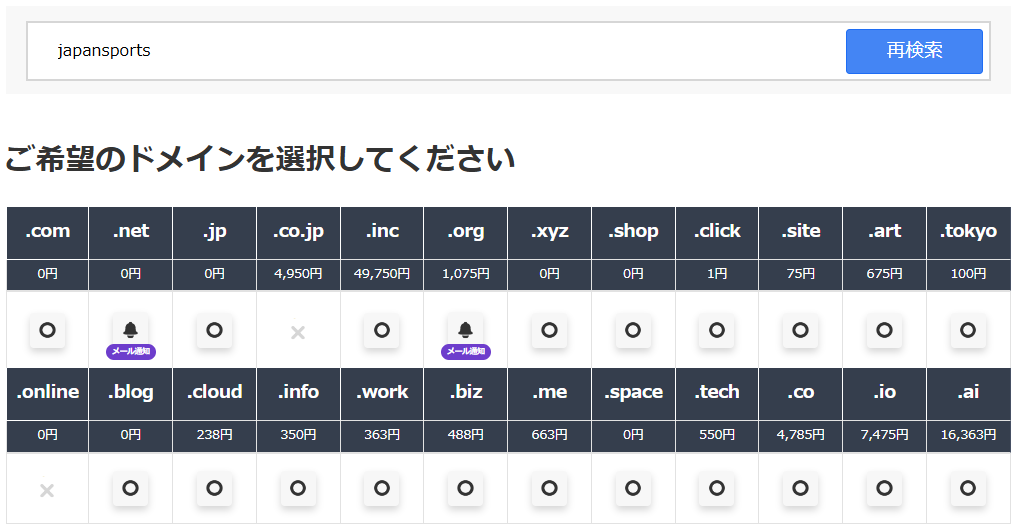Screen dimensions: 1017x529
Task: Click the 再検索 search button
Action: [x=913, y=51]
